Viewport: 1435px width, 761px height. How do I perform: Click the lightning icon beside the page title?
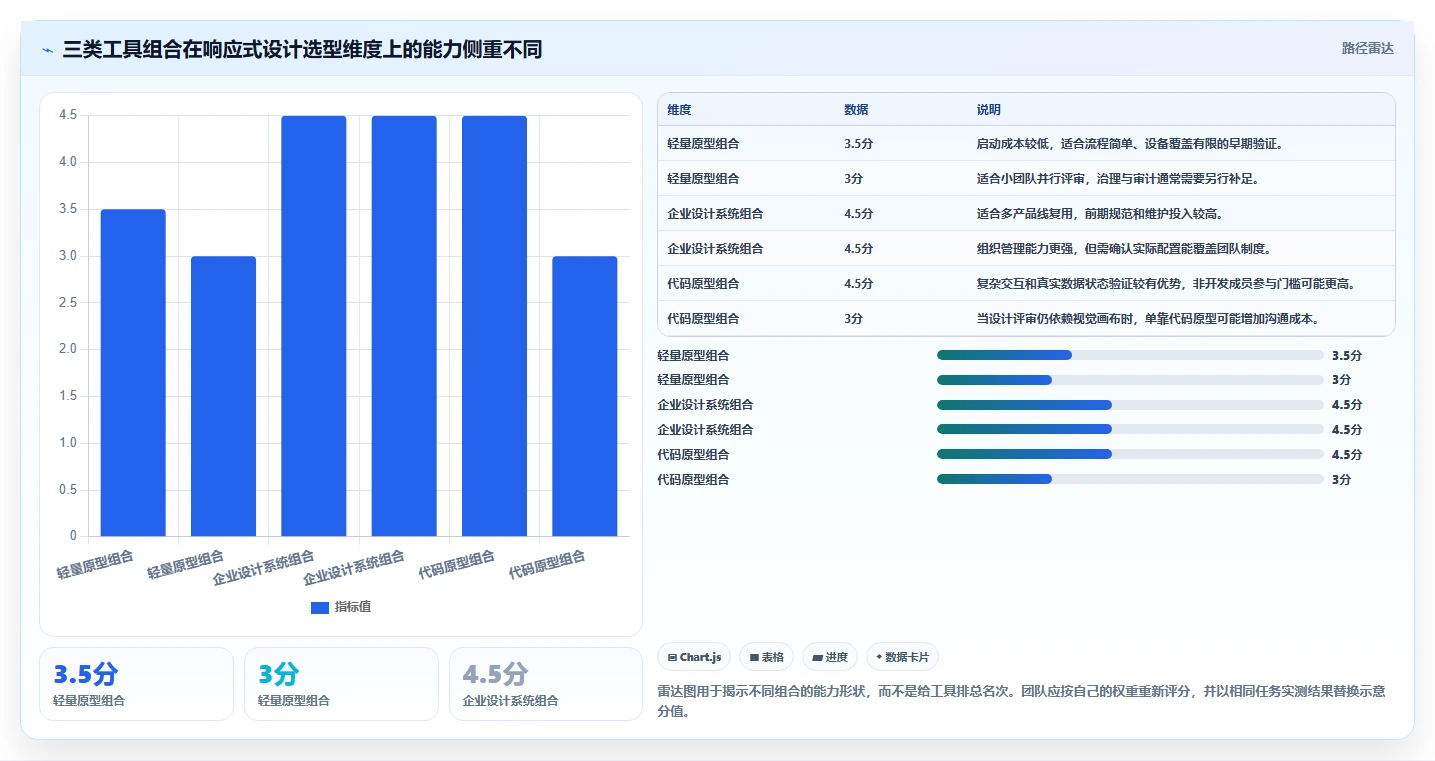pyautogui.click(x=48, y=50)
